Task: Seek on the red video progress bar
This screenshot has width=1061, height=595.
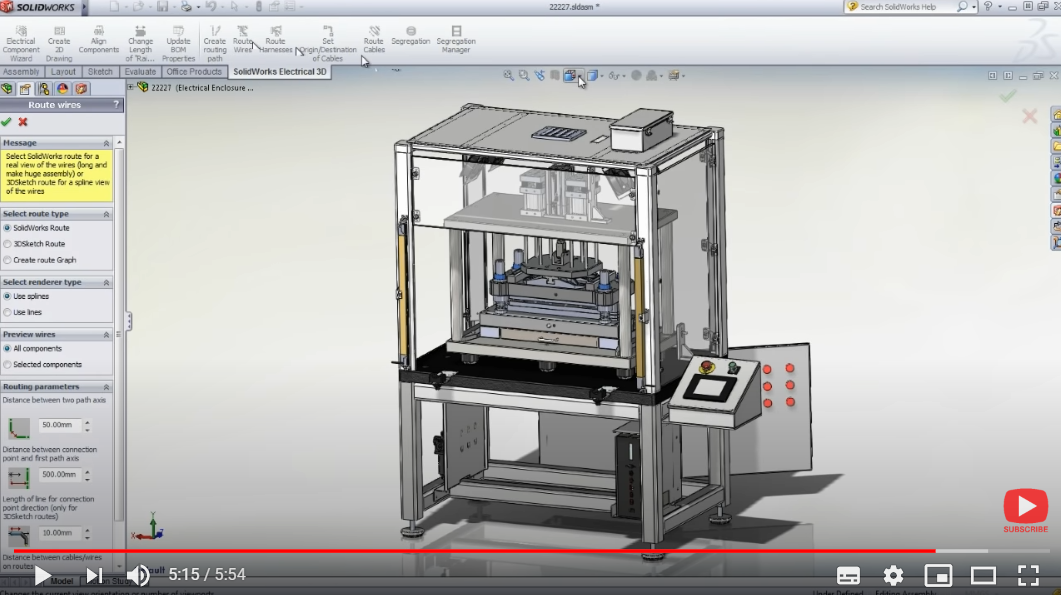Action: [x=530, y=551]
